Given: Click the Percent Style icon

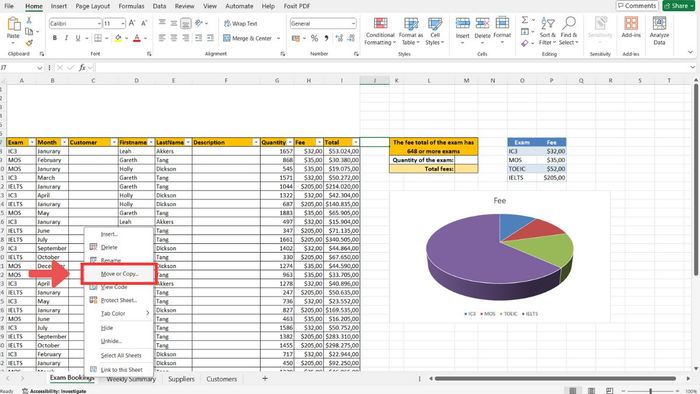Looking at the screenshot, I should pyautogui.click(x=315, y=38).
